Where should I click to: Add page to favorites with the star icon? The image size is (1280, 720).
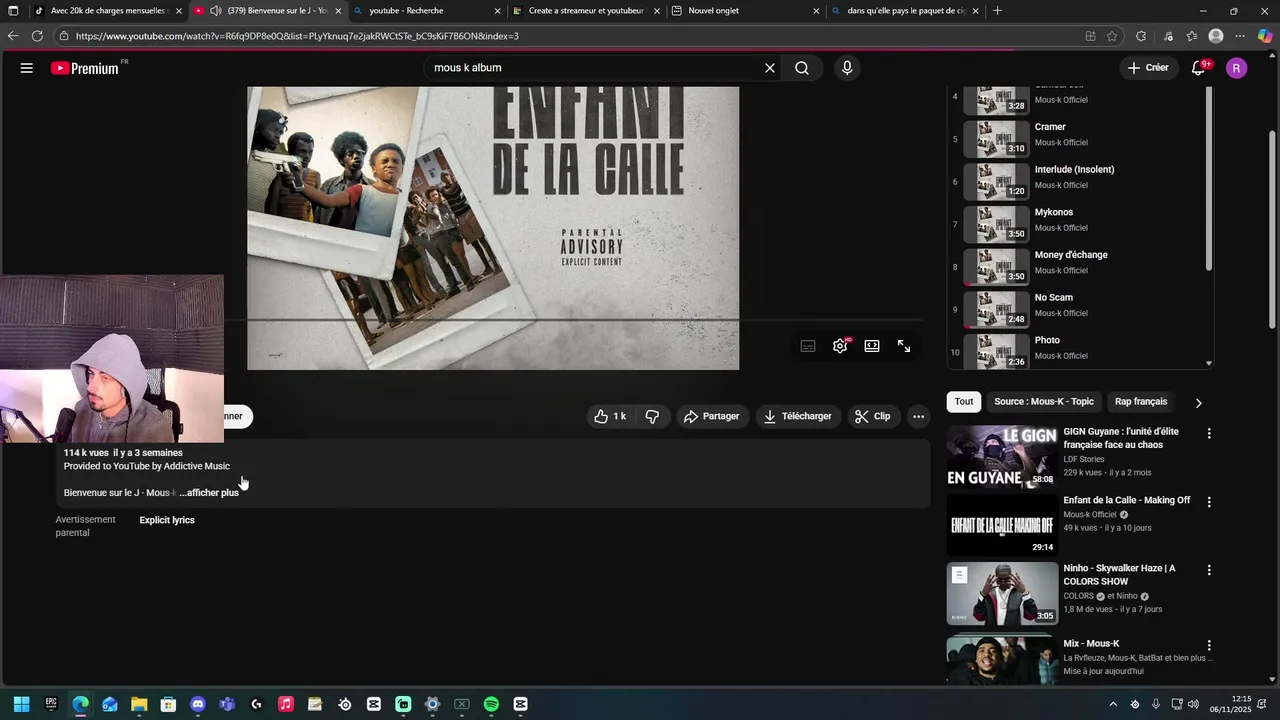click(x=1112, y=36)
